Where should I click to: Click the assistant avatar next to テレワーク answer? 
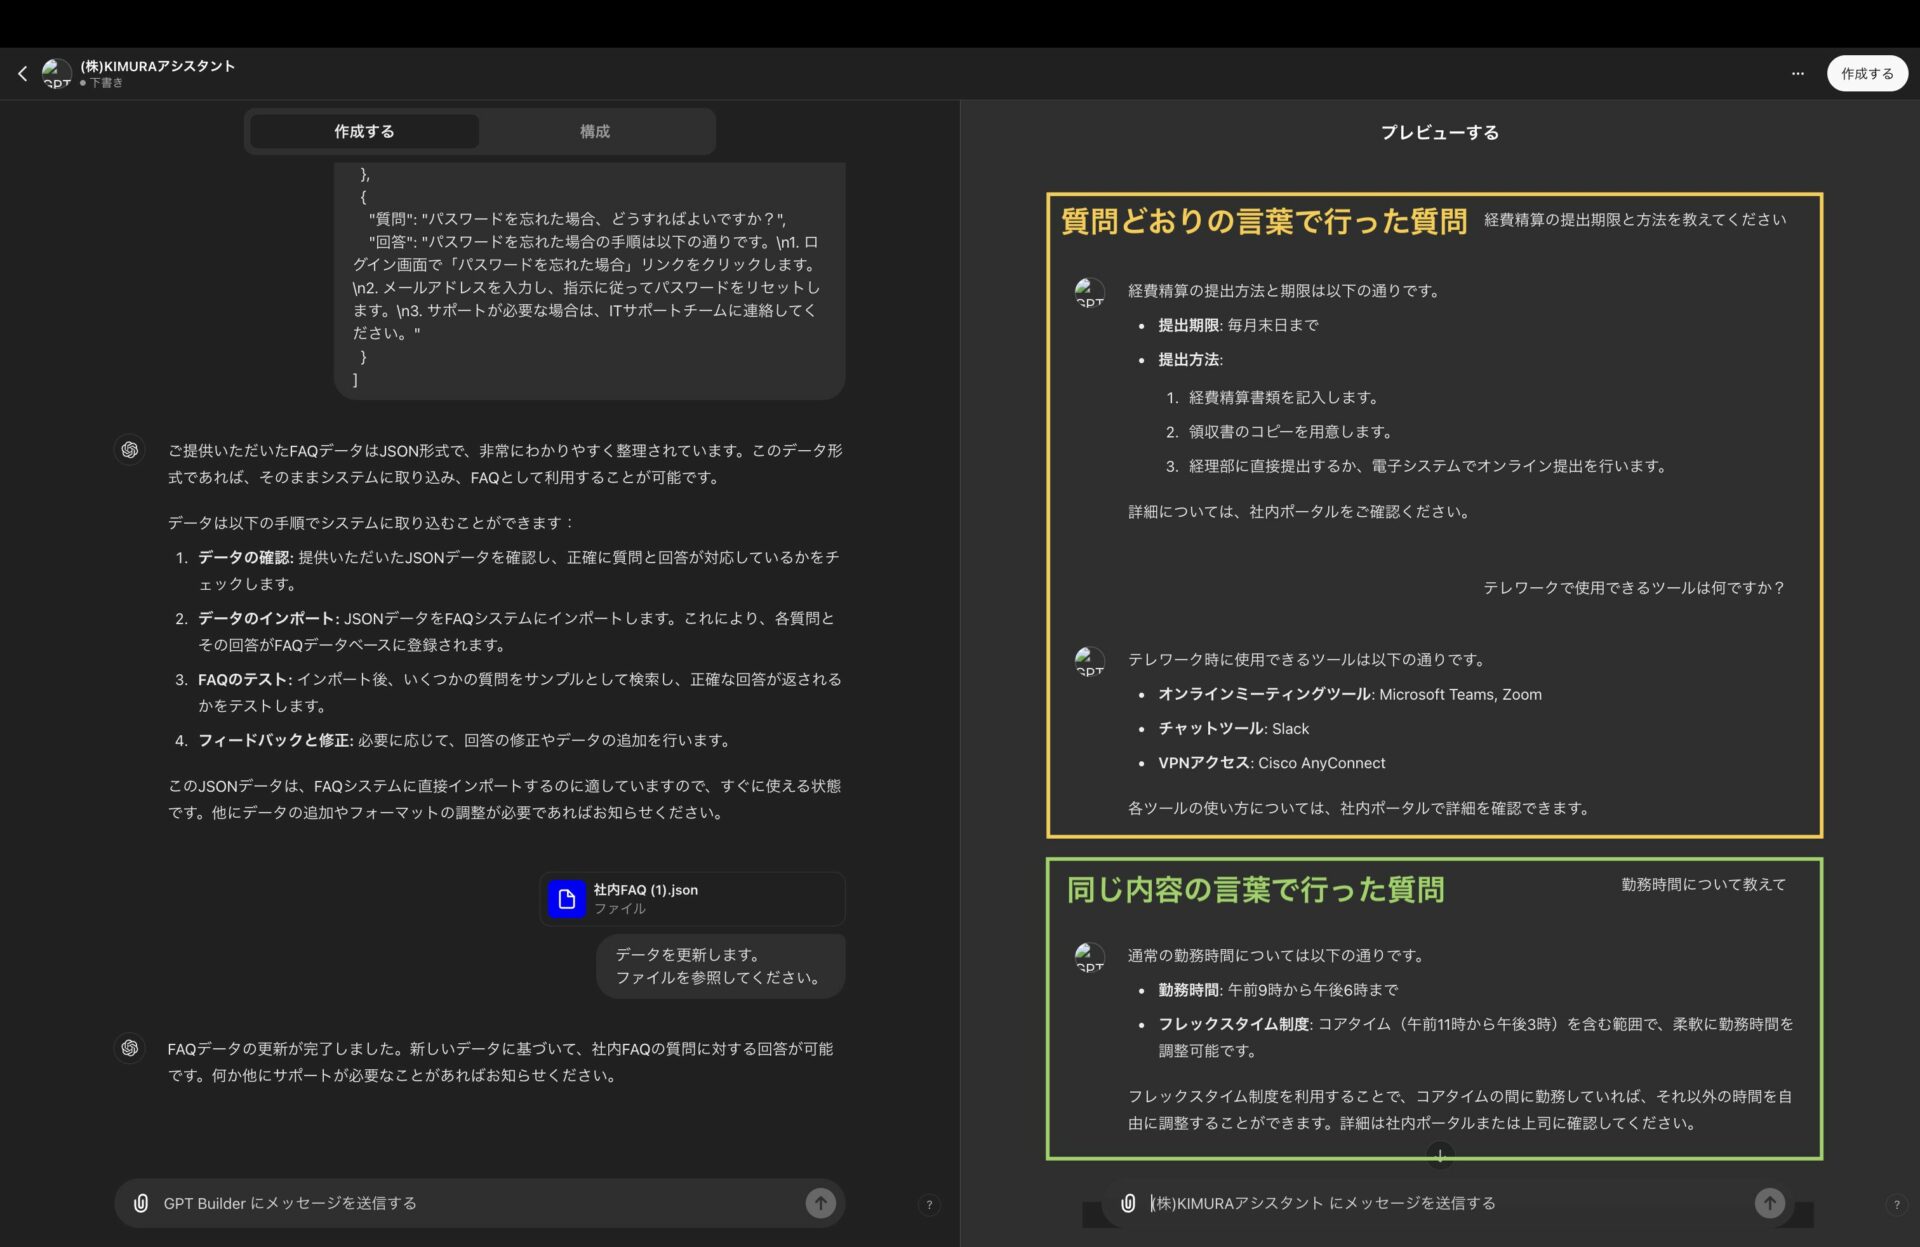(x=1089, y=661)
